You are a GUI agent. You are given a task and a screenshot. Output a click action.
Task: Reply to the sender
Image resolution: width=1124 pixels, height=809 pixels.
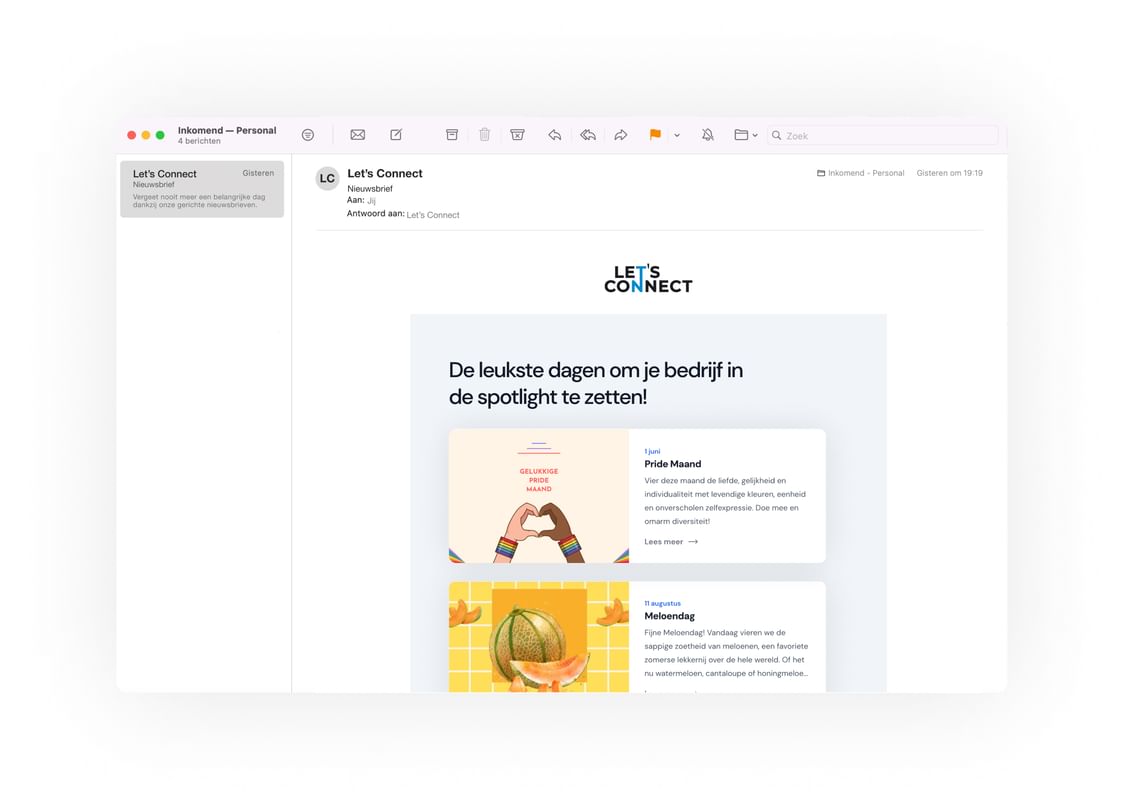click(555, 135)
